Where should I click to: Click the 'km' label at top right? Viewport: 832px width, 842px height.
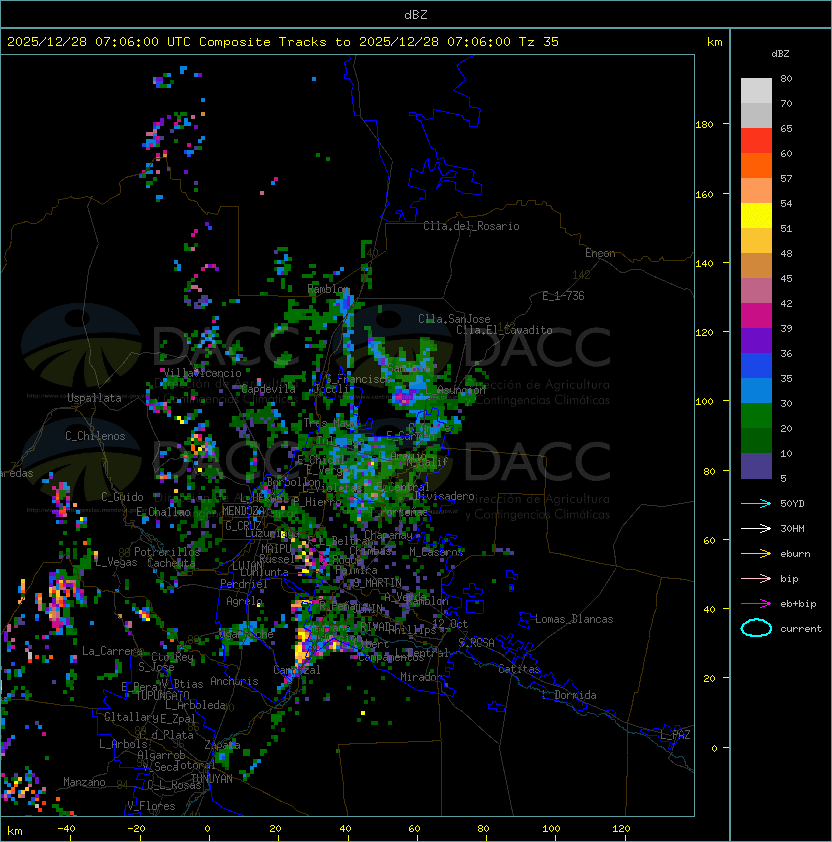714,42
